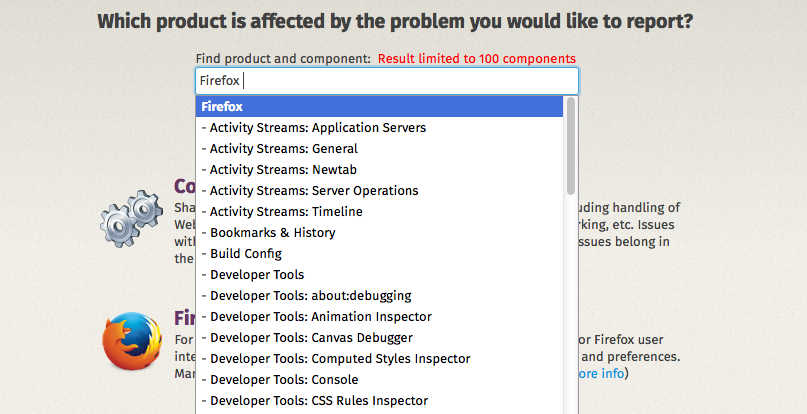807x414 pixels.
Task: Choose Activity Streams: Server Operations
Action: pos(379,191)
